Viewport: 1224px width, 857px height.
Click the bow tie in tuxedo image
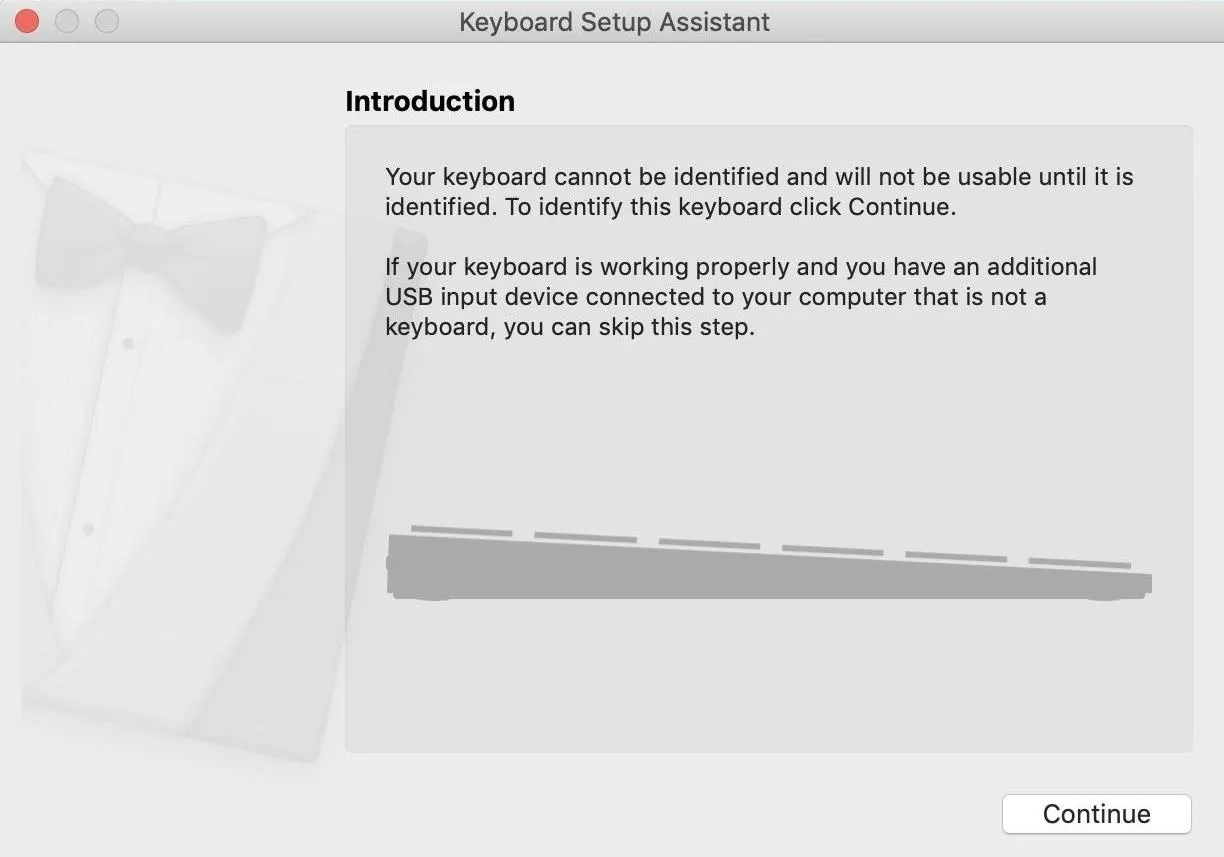point(150,250)
